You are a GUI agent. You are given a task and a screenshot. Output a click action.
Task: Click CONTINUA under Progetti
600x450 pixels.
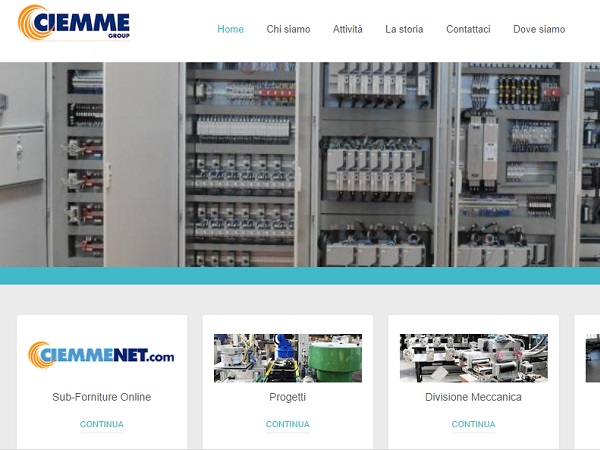point(287,424)
